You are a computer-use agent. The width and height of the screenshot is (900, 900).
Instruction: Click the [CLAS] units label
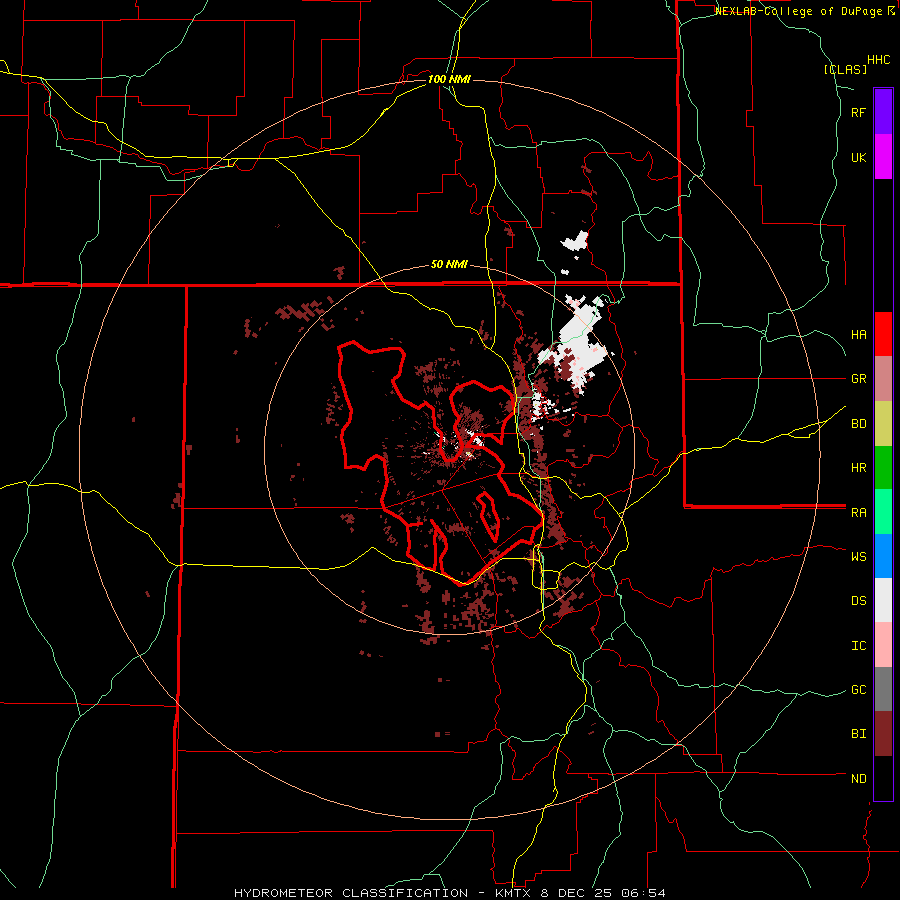click(845, 70)
